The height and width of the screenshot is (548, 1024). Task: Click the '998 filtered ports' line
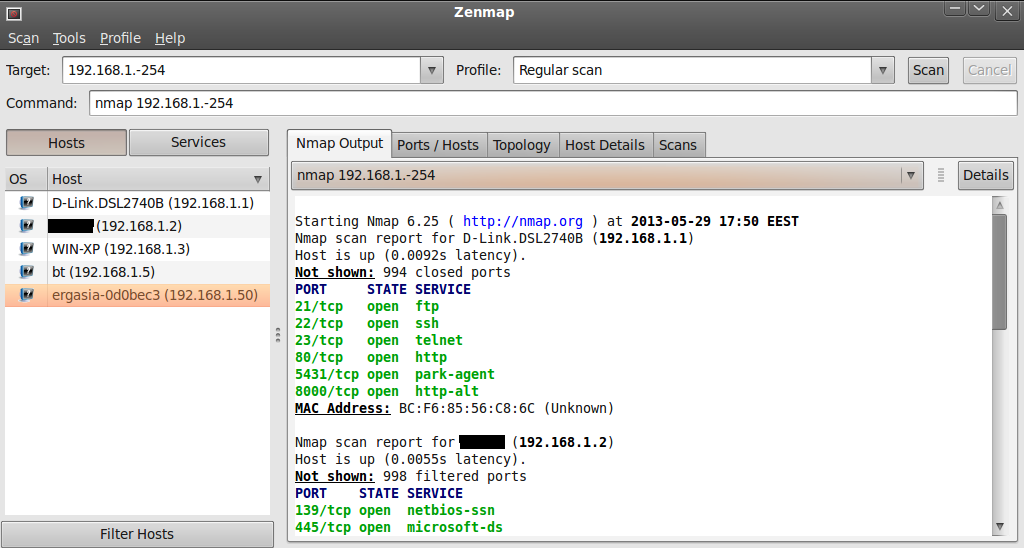click(411, 476)
